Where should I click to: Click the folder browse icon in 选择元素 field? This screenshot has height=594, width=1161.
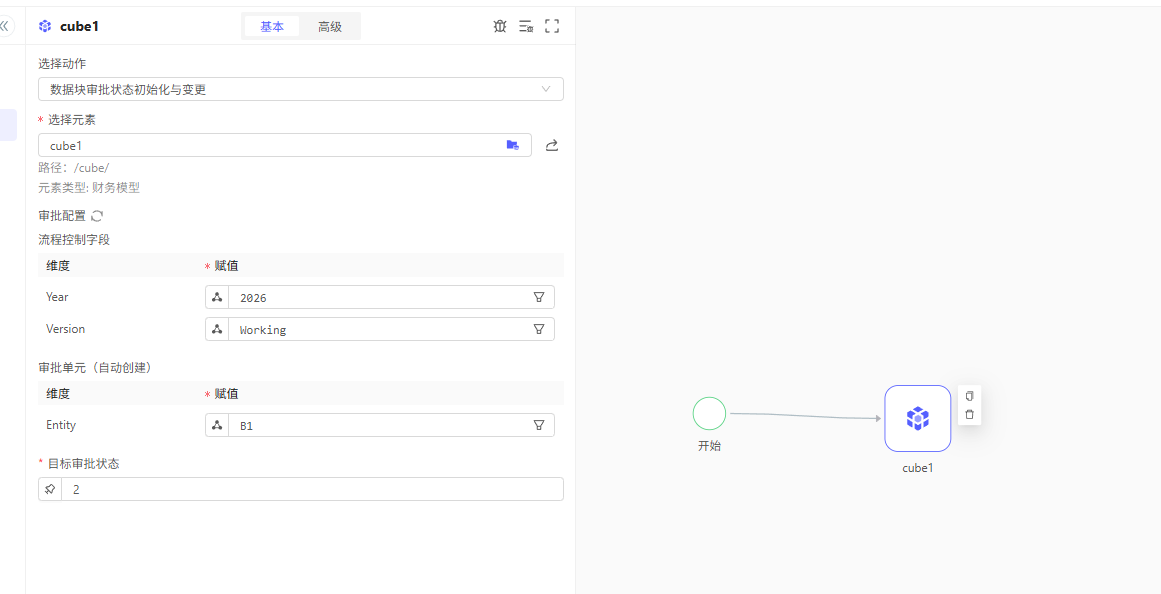pos(513,145)
